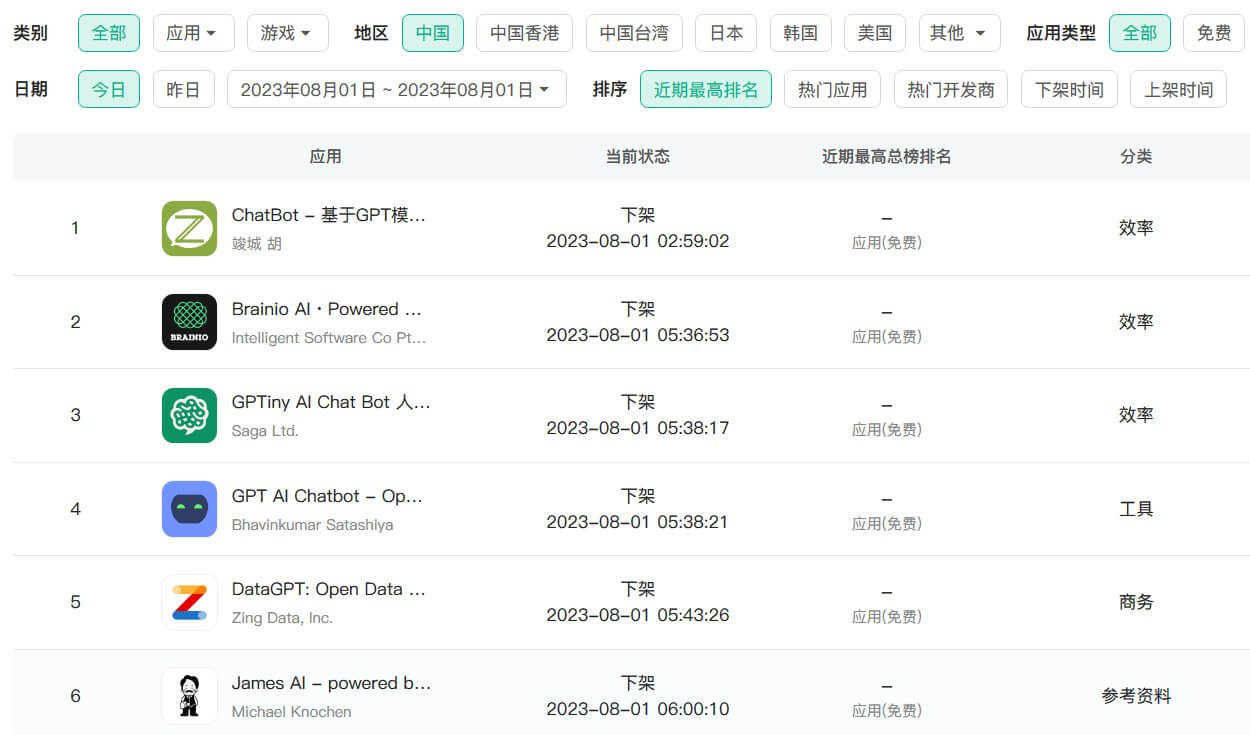Sort by 上架时间
Image resolution: width=1250 pixels, height=735 pixels.
tap(1178, 90)
